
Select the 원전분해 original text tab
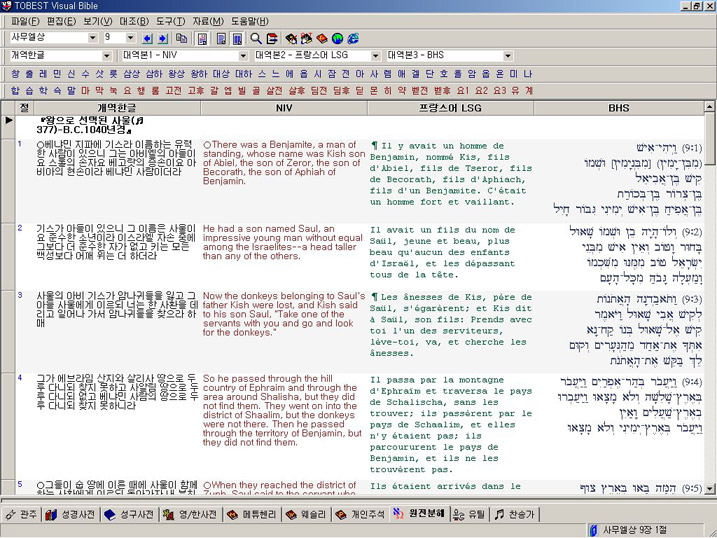click(419, 514)
